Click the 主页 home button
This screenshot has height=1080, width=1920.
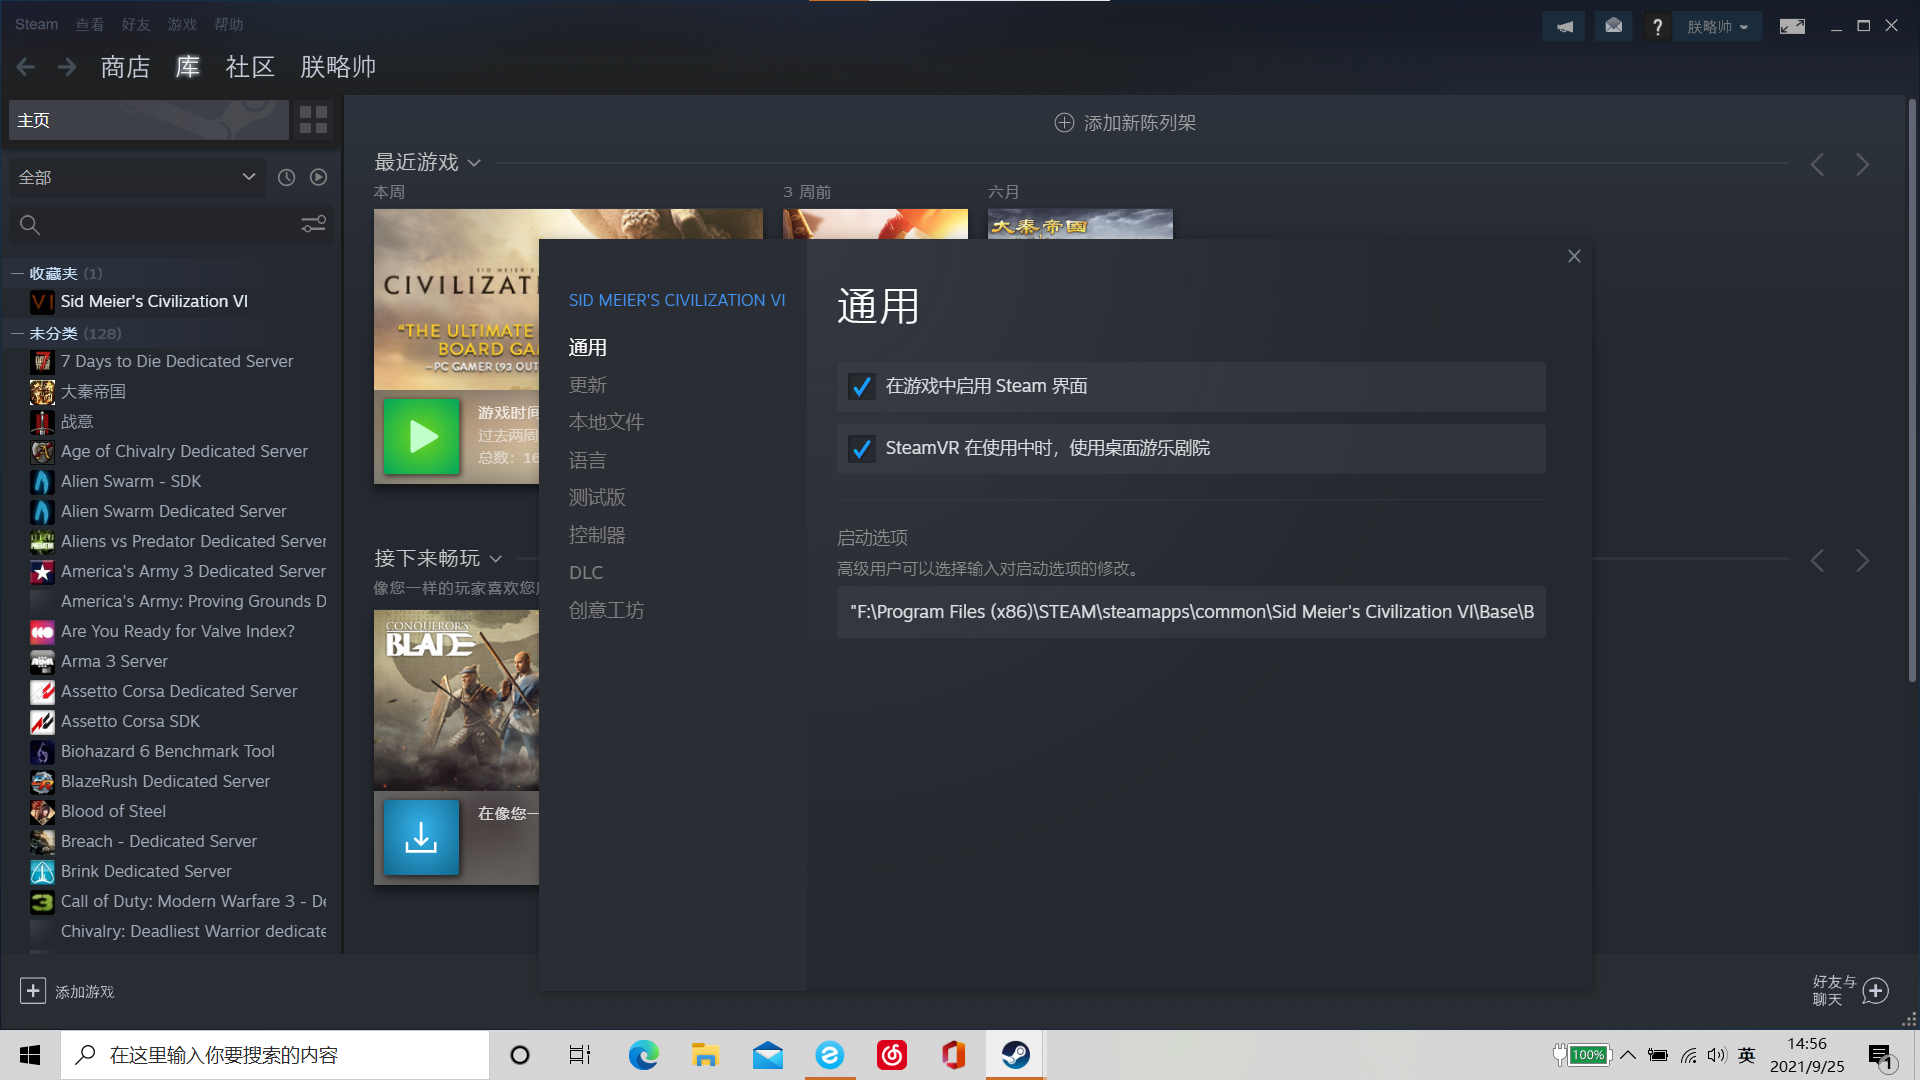149,120
